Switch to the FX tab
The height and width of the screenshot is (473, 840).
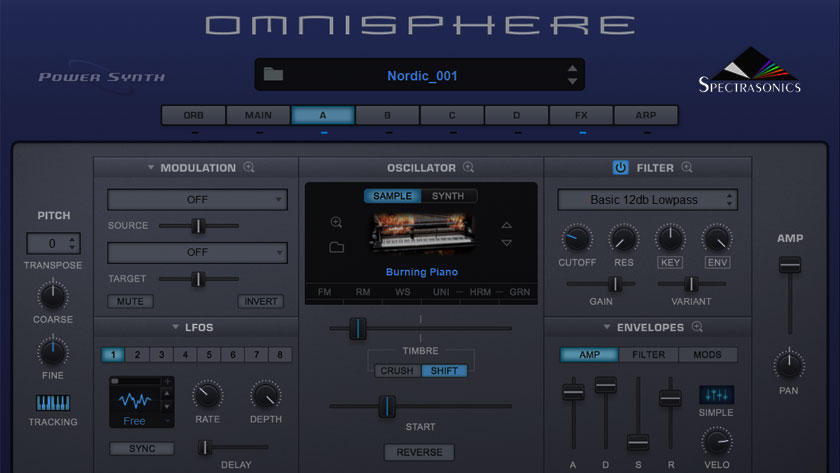click(581, 115)
